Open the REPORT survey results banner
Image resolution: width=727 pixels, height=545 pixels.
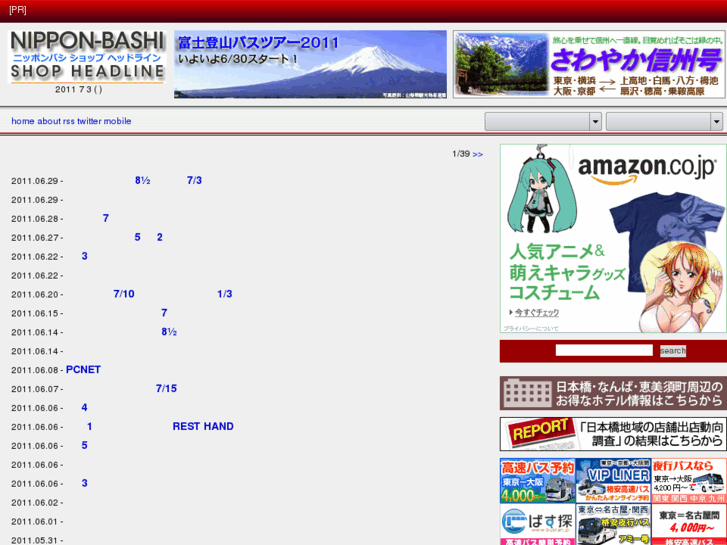(x=613, y=434)
